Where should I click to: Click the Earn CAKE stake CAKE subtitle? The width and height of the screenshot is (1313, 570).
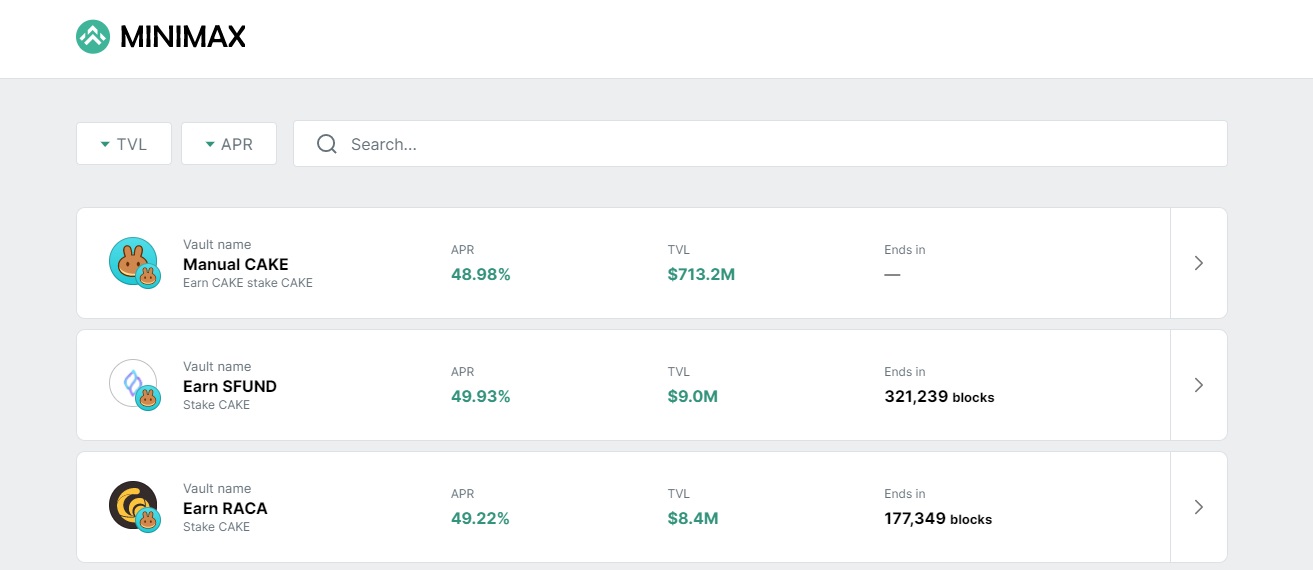pyautogui.click(x=248, y=283)
